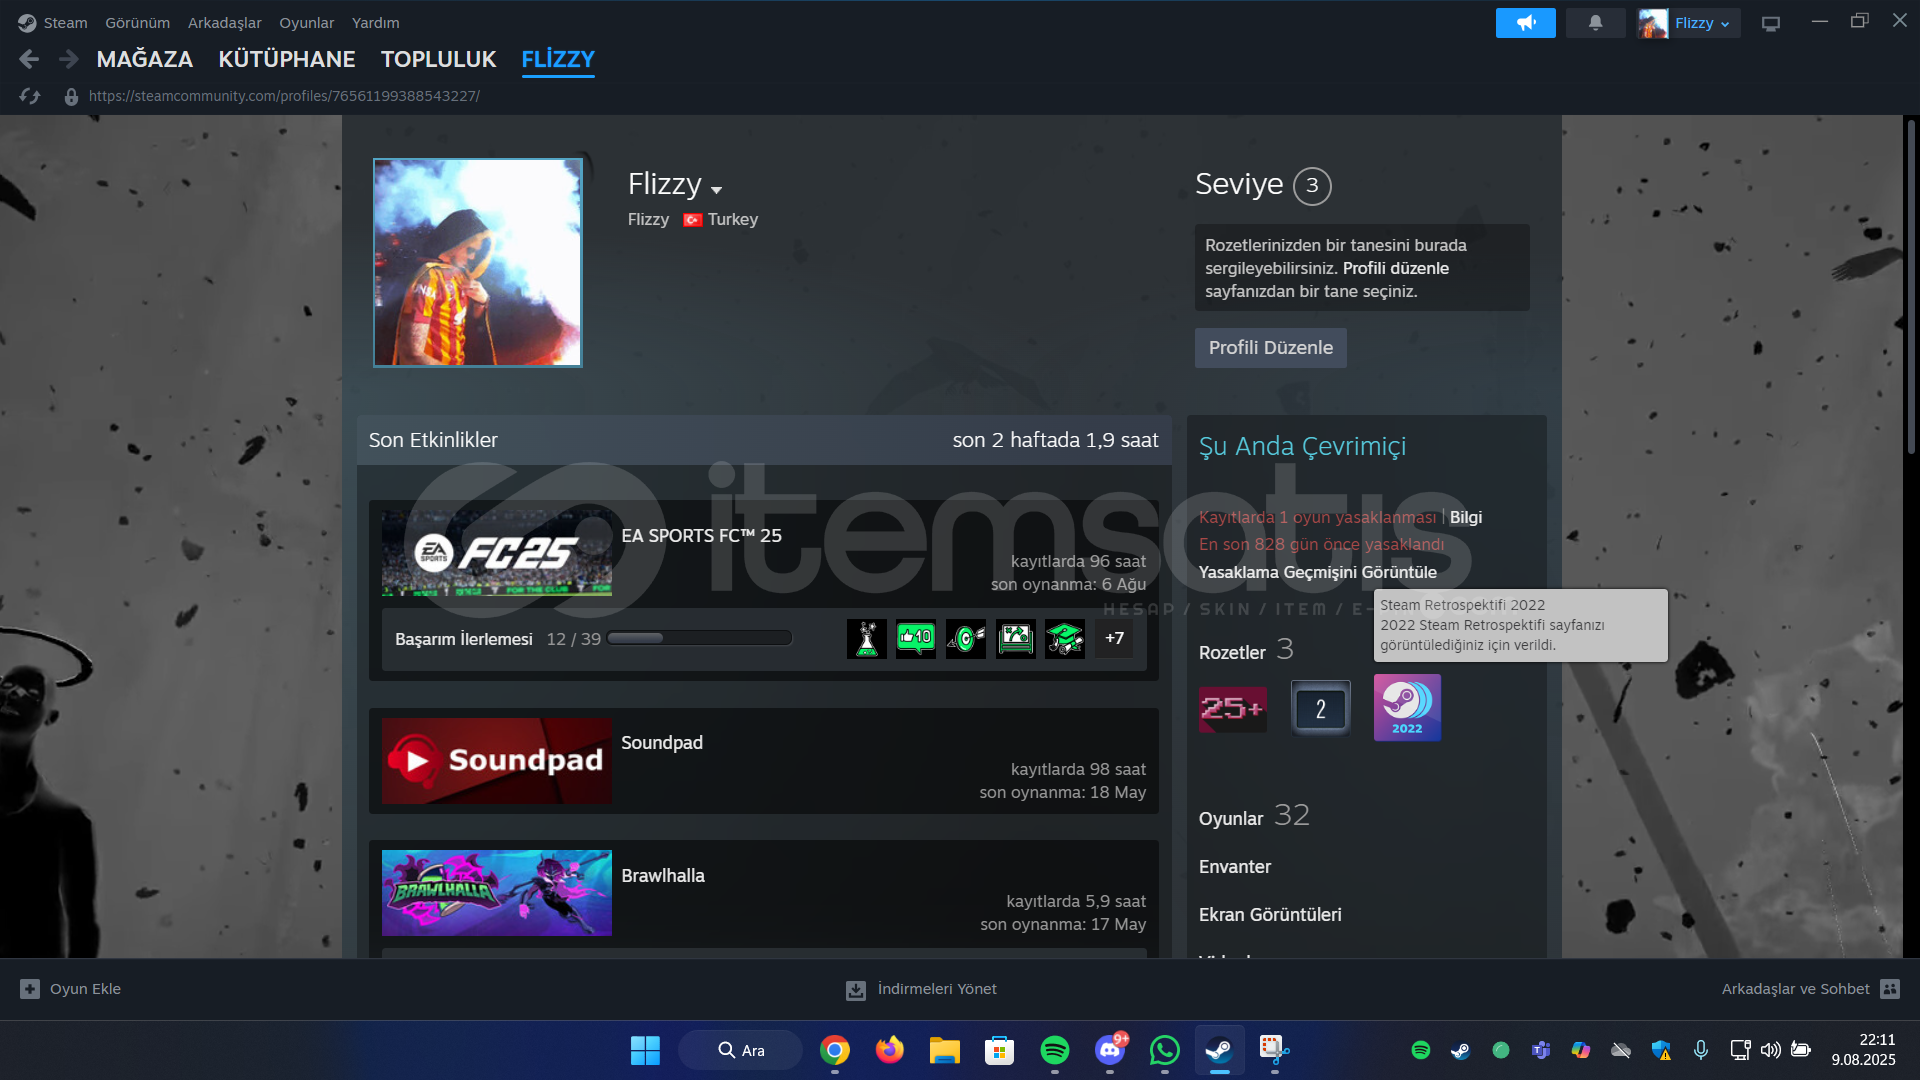Screen dimensions: 1920x1080
Task: Click the Brawlhalla banner image
Action: [x=497, y=893]
